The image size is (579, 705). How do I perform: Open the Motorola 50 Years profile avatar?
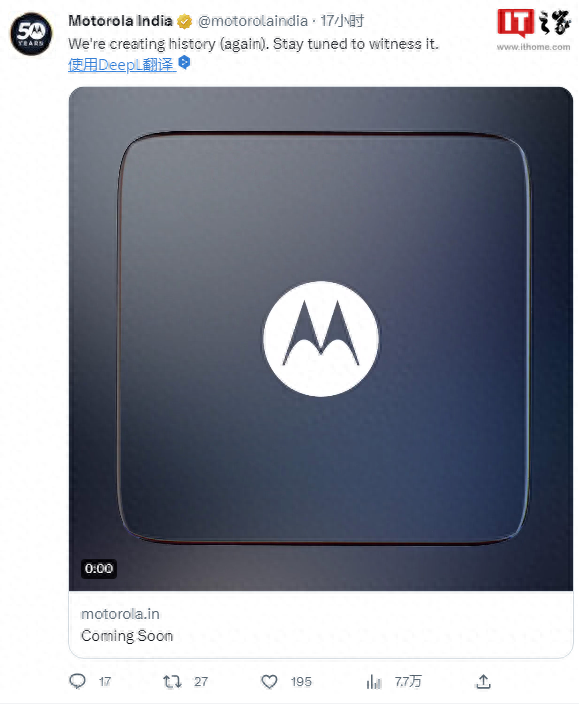pos(31,34)
